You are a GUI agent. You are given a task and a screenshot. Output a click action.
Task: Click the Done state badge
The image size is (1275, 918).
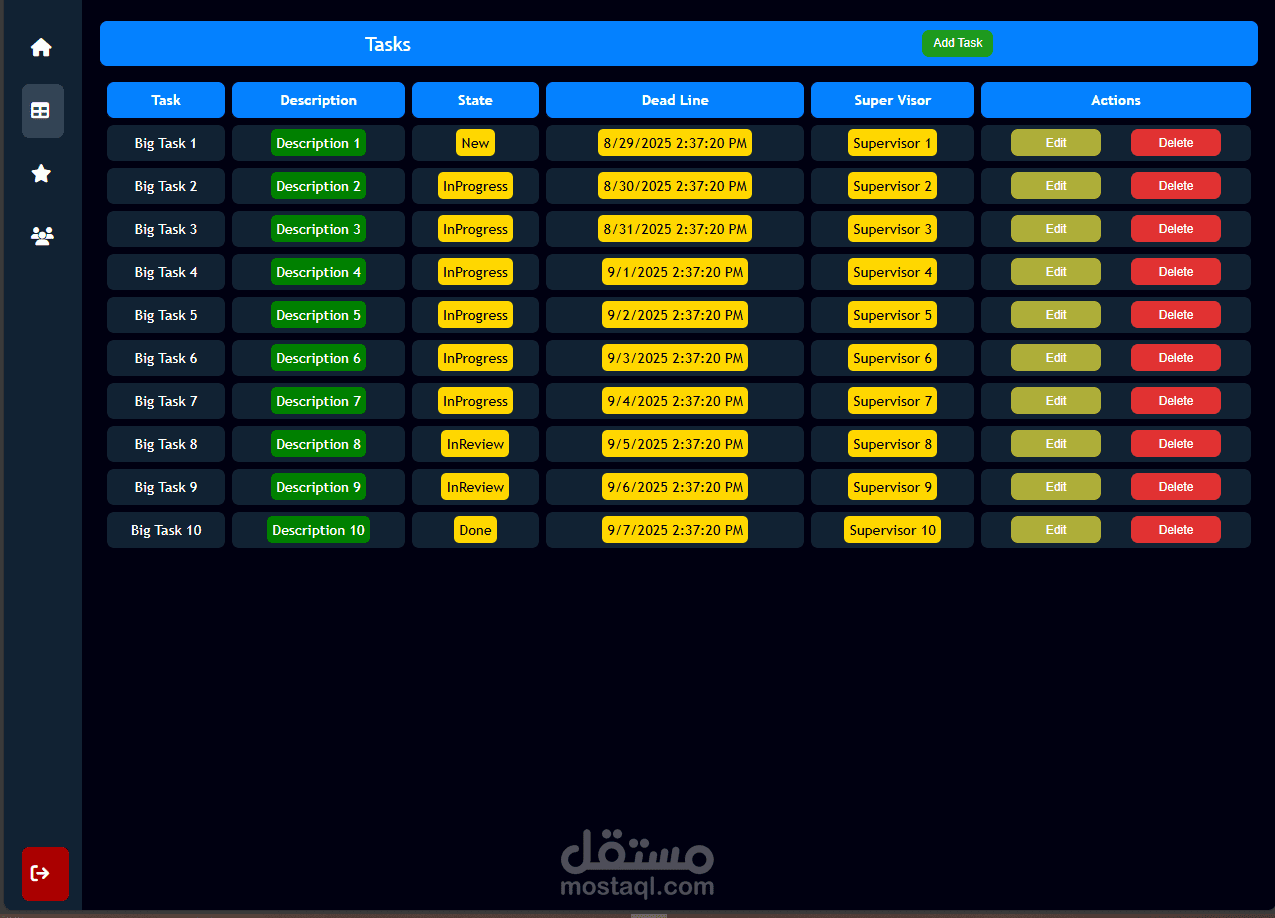click(475, 530)
